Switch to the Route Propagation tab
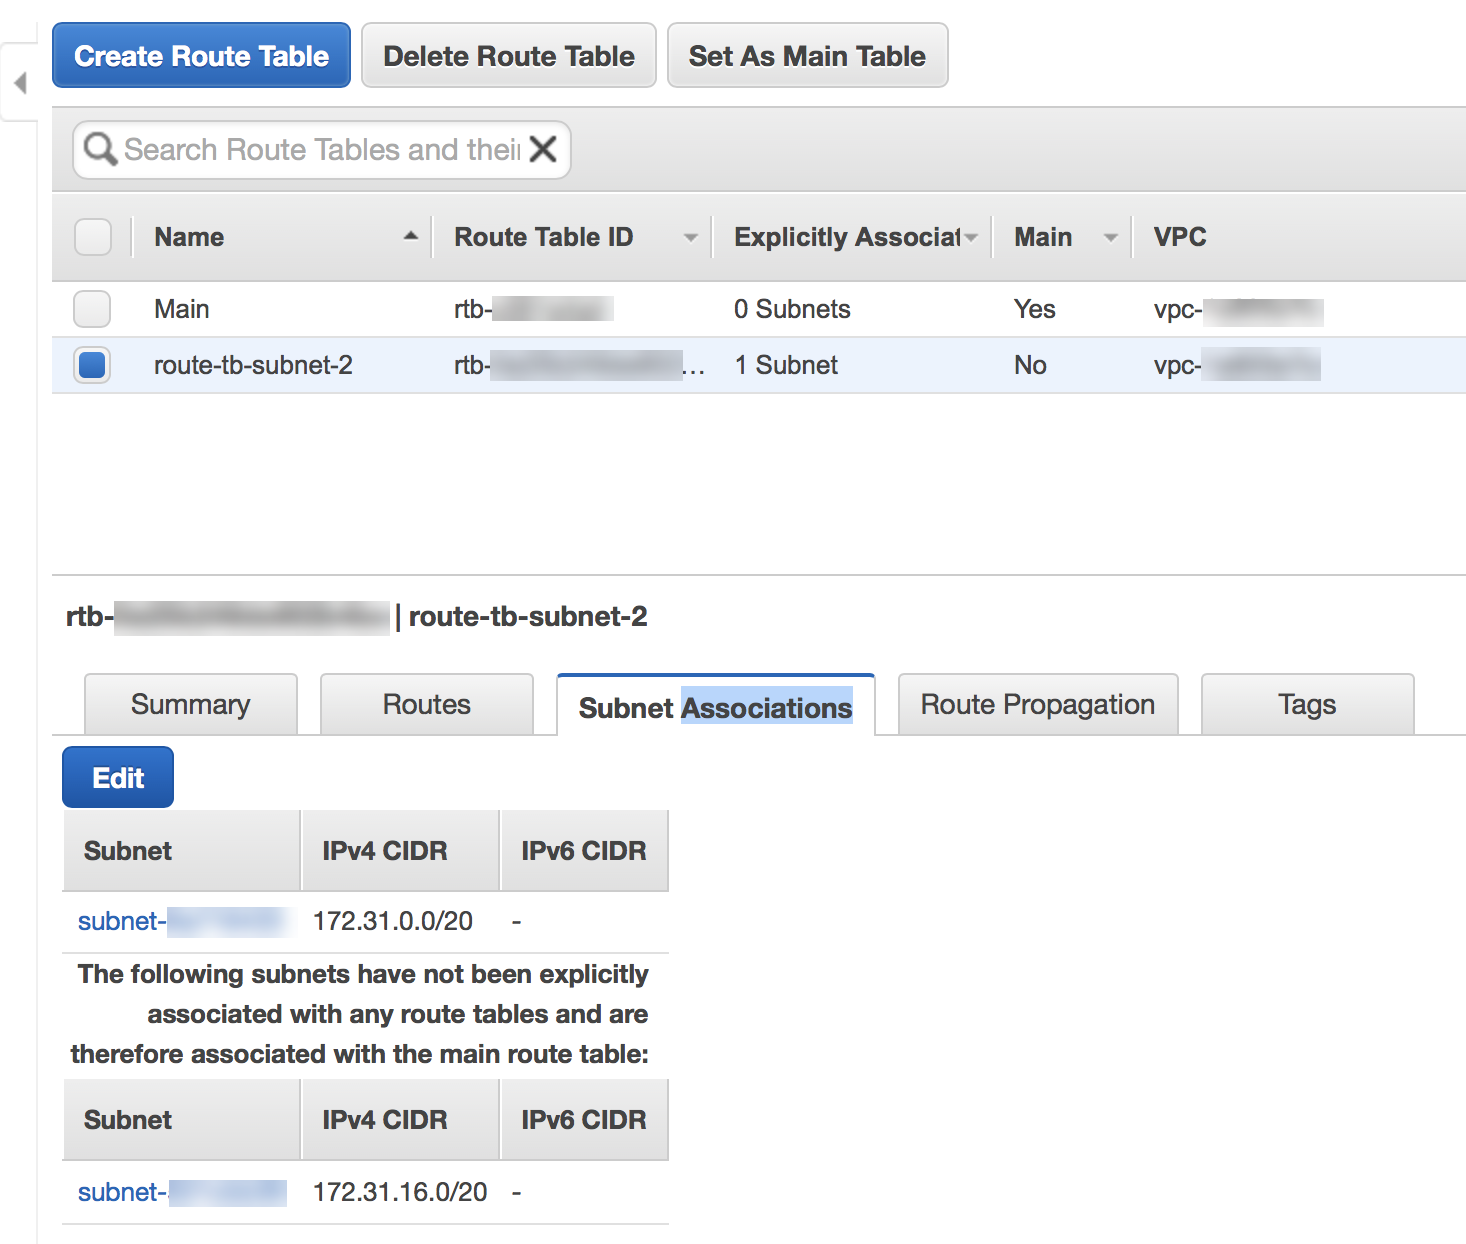The image size is (1466, 1244). pyautogui.click(x=1037, y=705)
